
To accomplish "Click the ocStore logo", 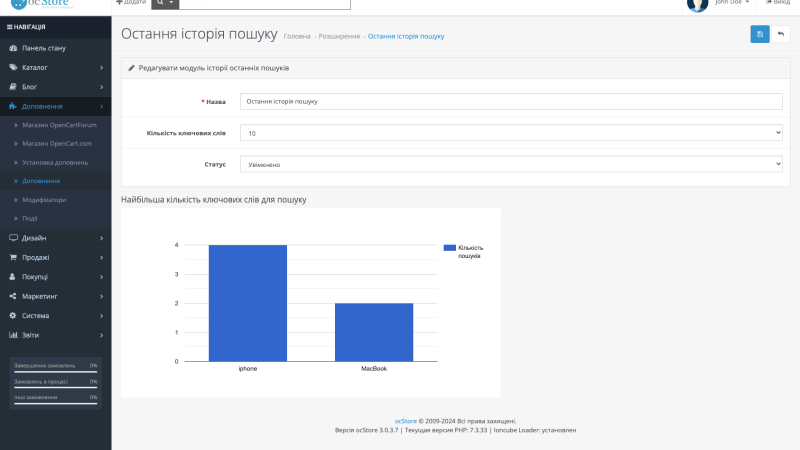I will (x=41, y=4).
